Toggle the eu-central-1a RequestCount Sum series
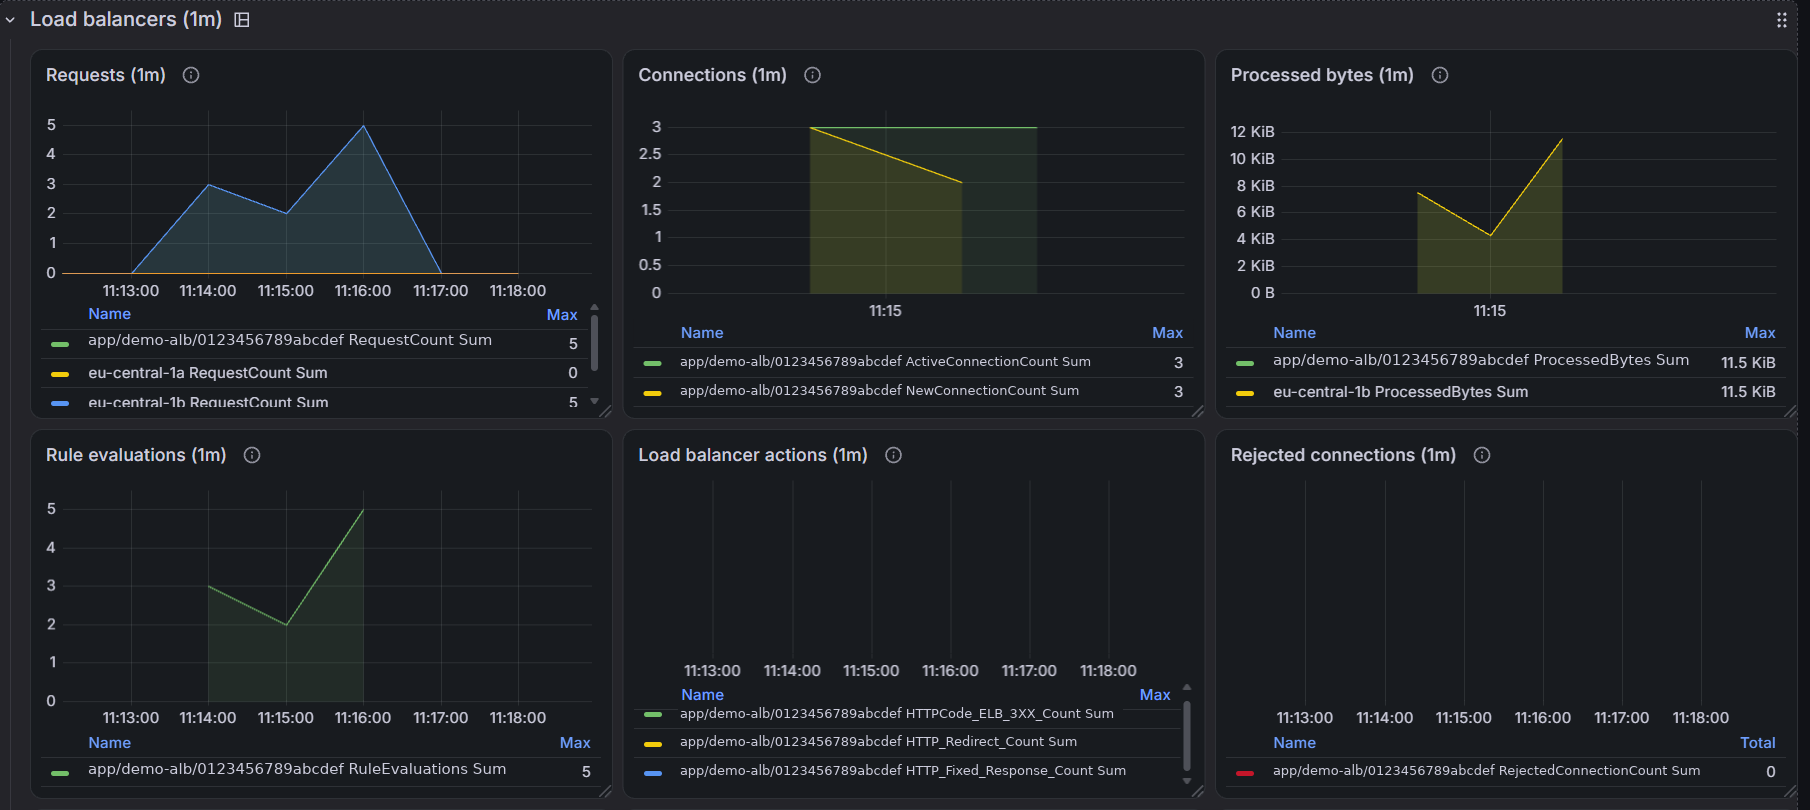The image size is (1810, 810). [208, 373]
